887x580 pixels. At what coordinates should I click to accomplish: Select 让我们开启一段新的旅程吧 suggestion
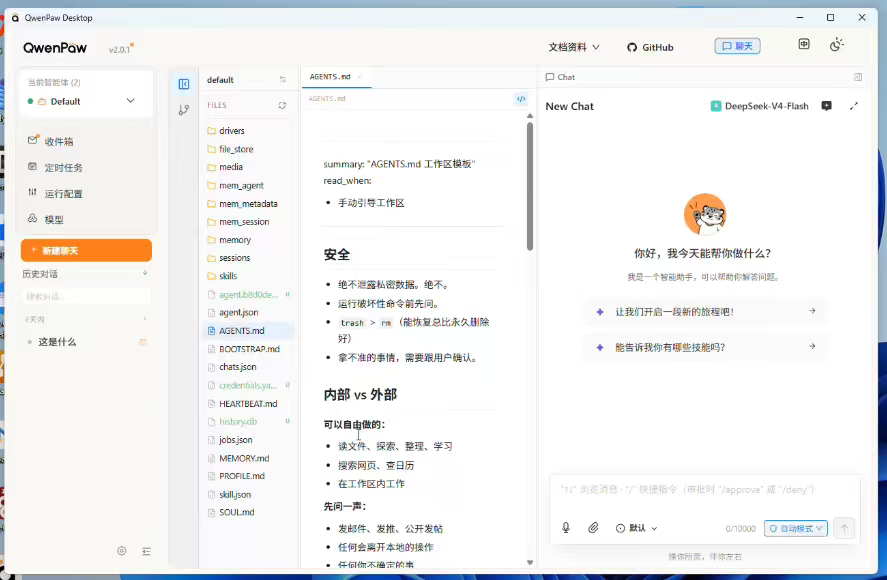pos(705,311)
